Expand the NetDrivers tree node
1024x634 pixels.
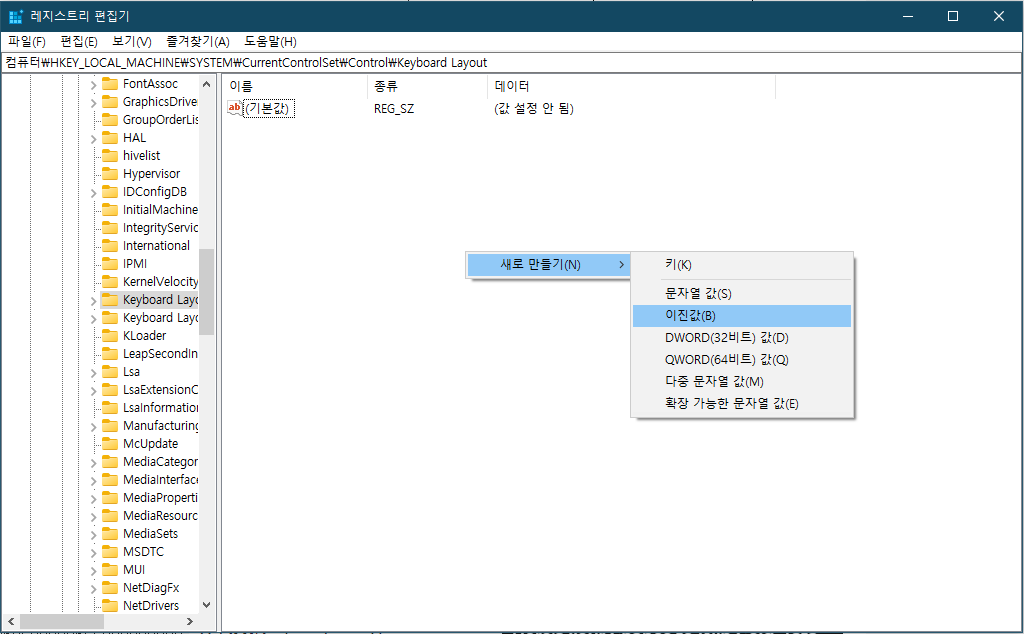point(94,605)
